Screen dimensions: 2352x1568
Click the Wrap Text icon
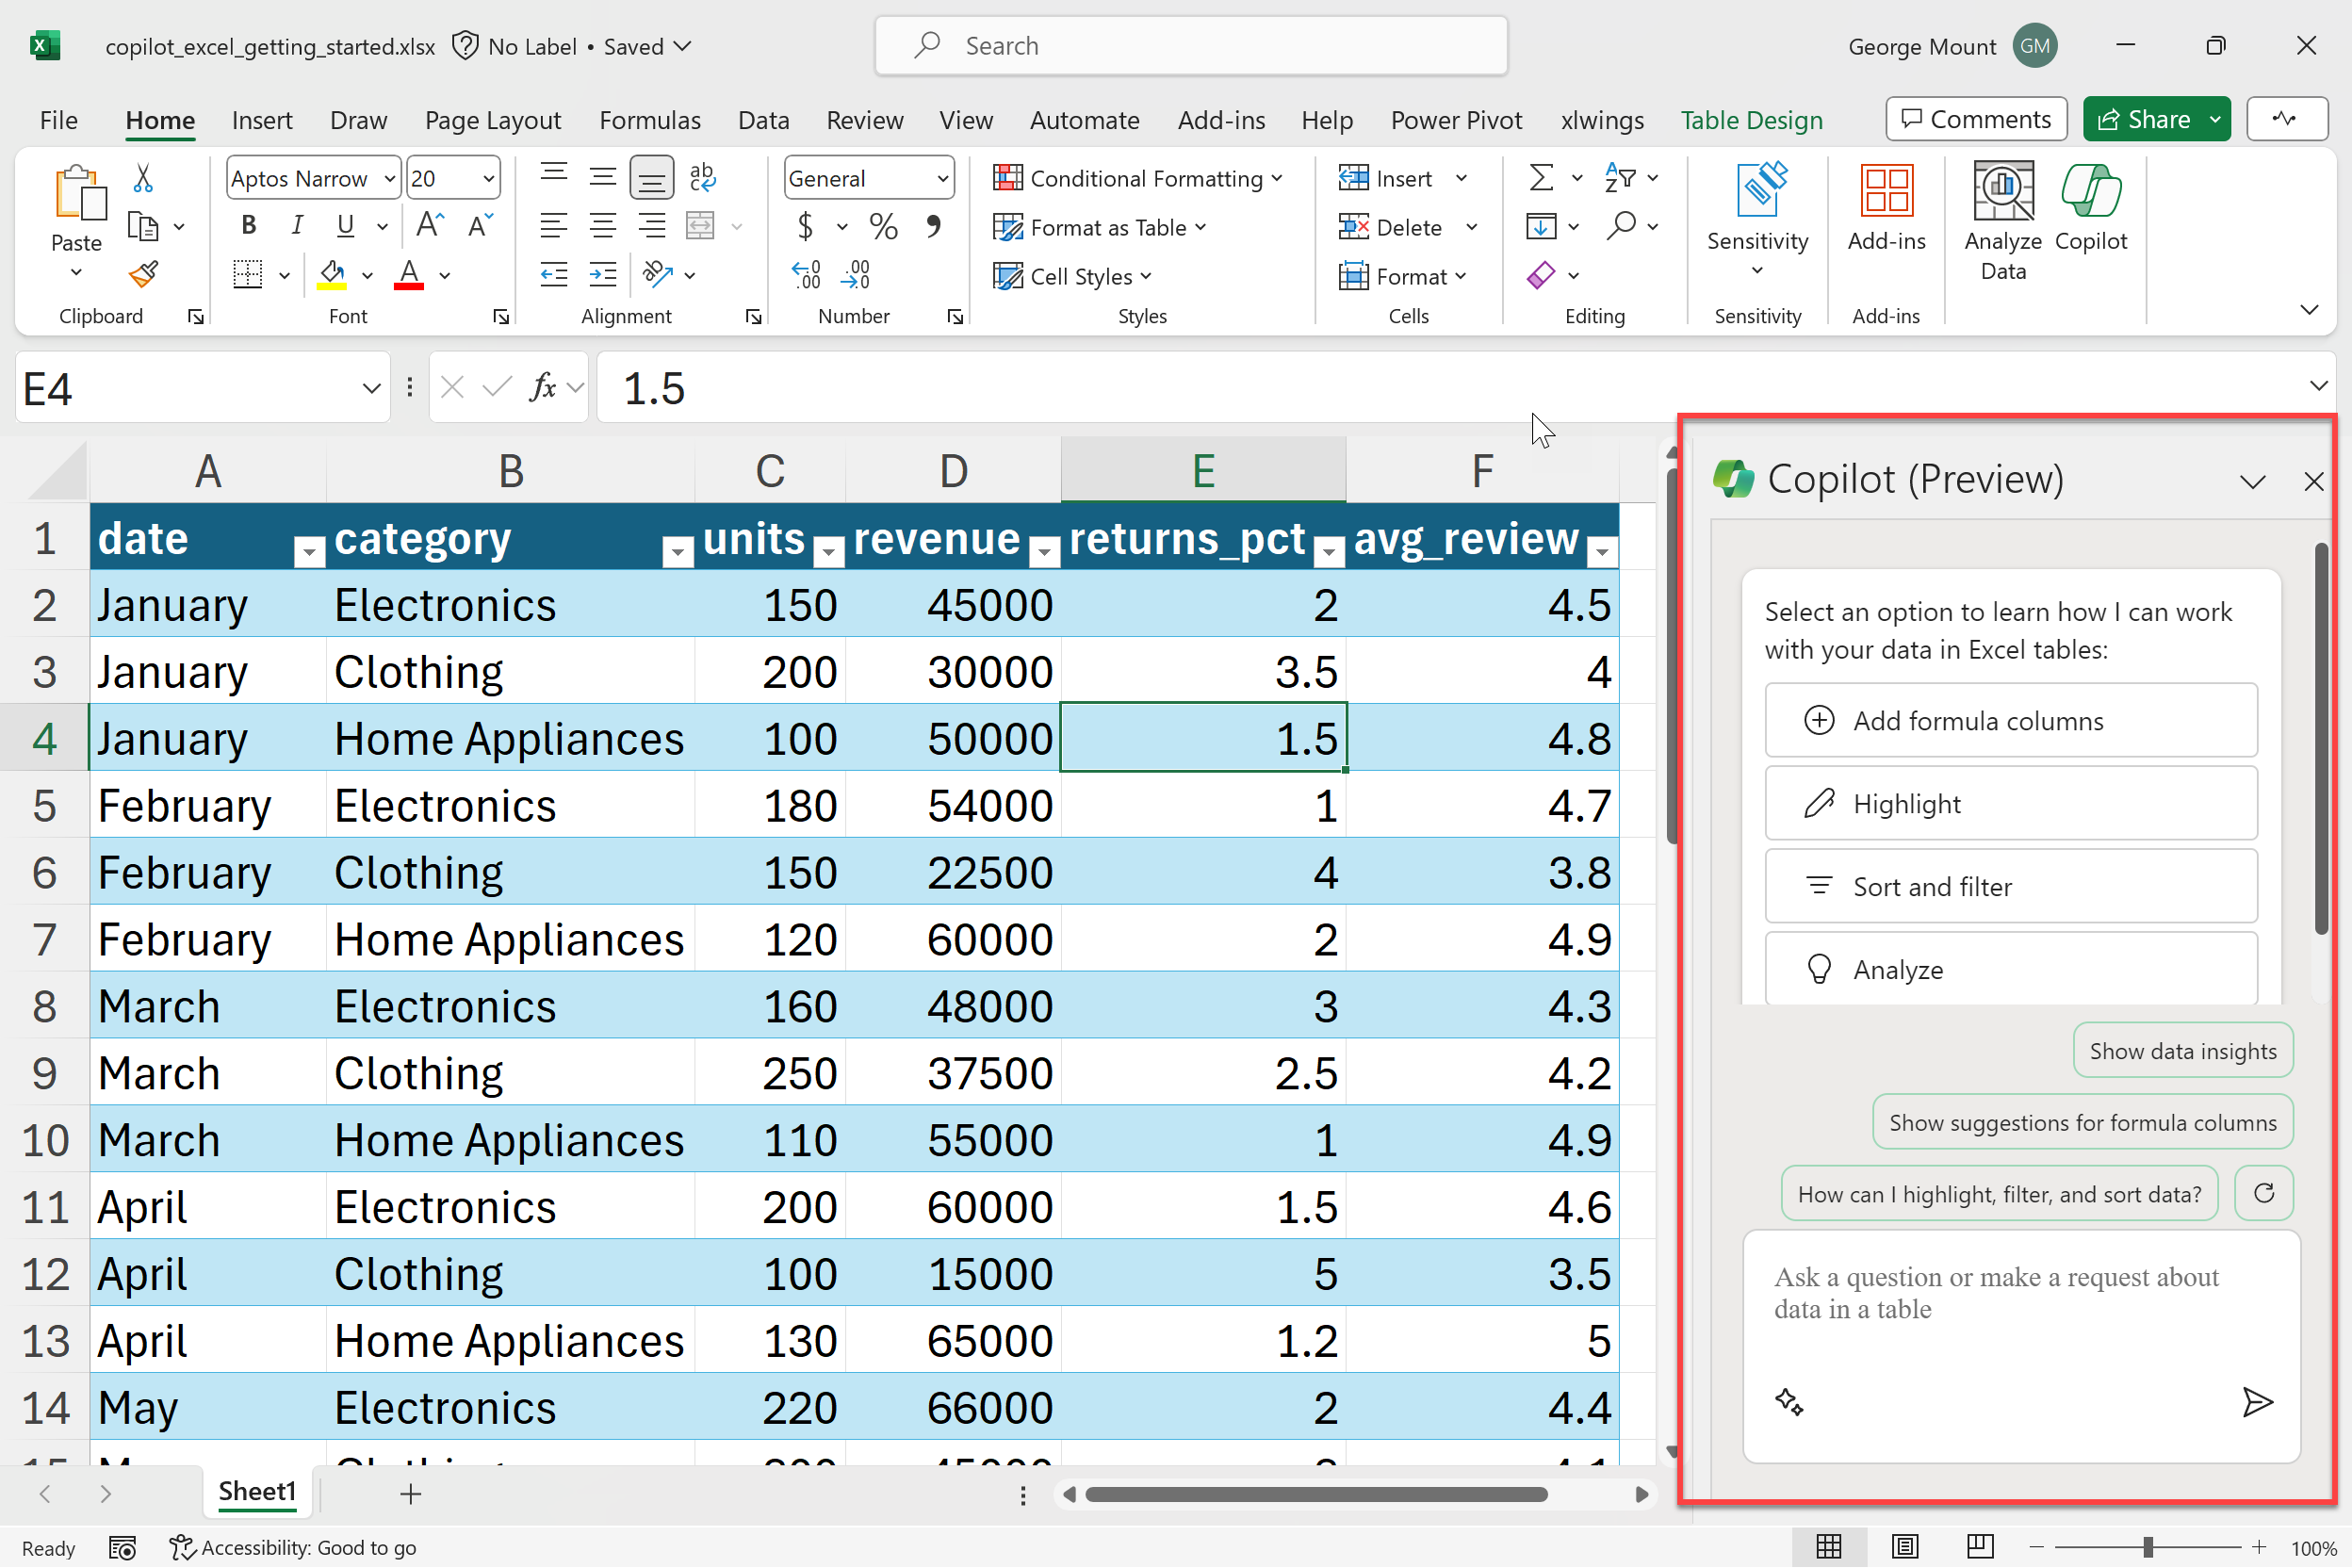[x=702, y=177]
